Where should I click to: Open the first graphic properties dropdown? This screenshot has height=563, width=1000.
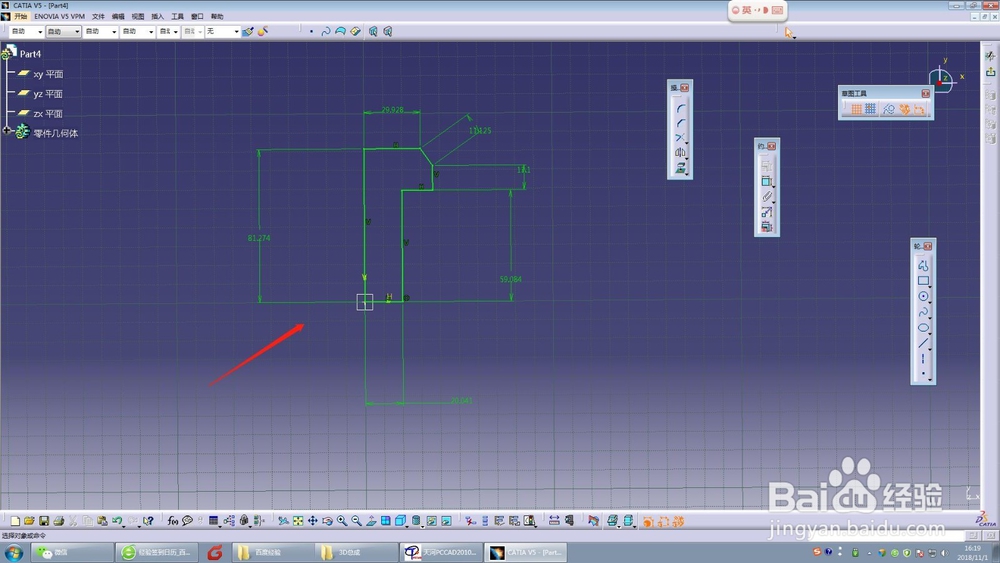(x=26, y=31)
